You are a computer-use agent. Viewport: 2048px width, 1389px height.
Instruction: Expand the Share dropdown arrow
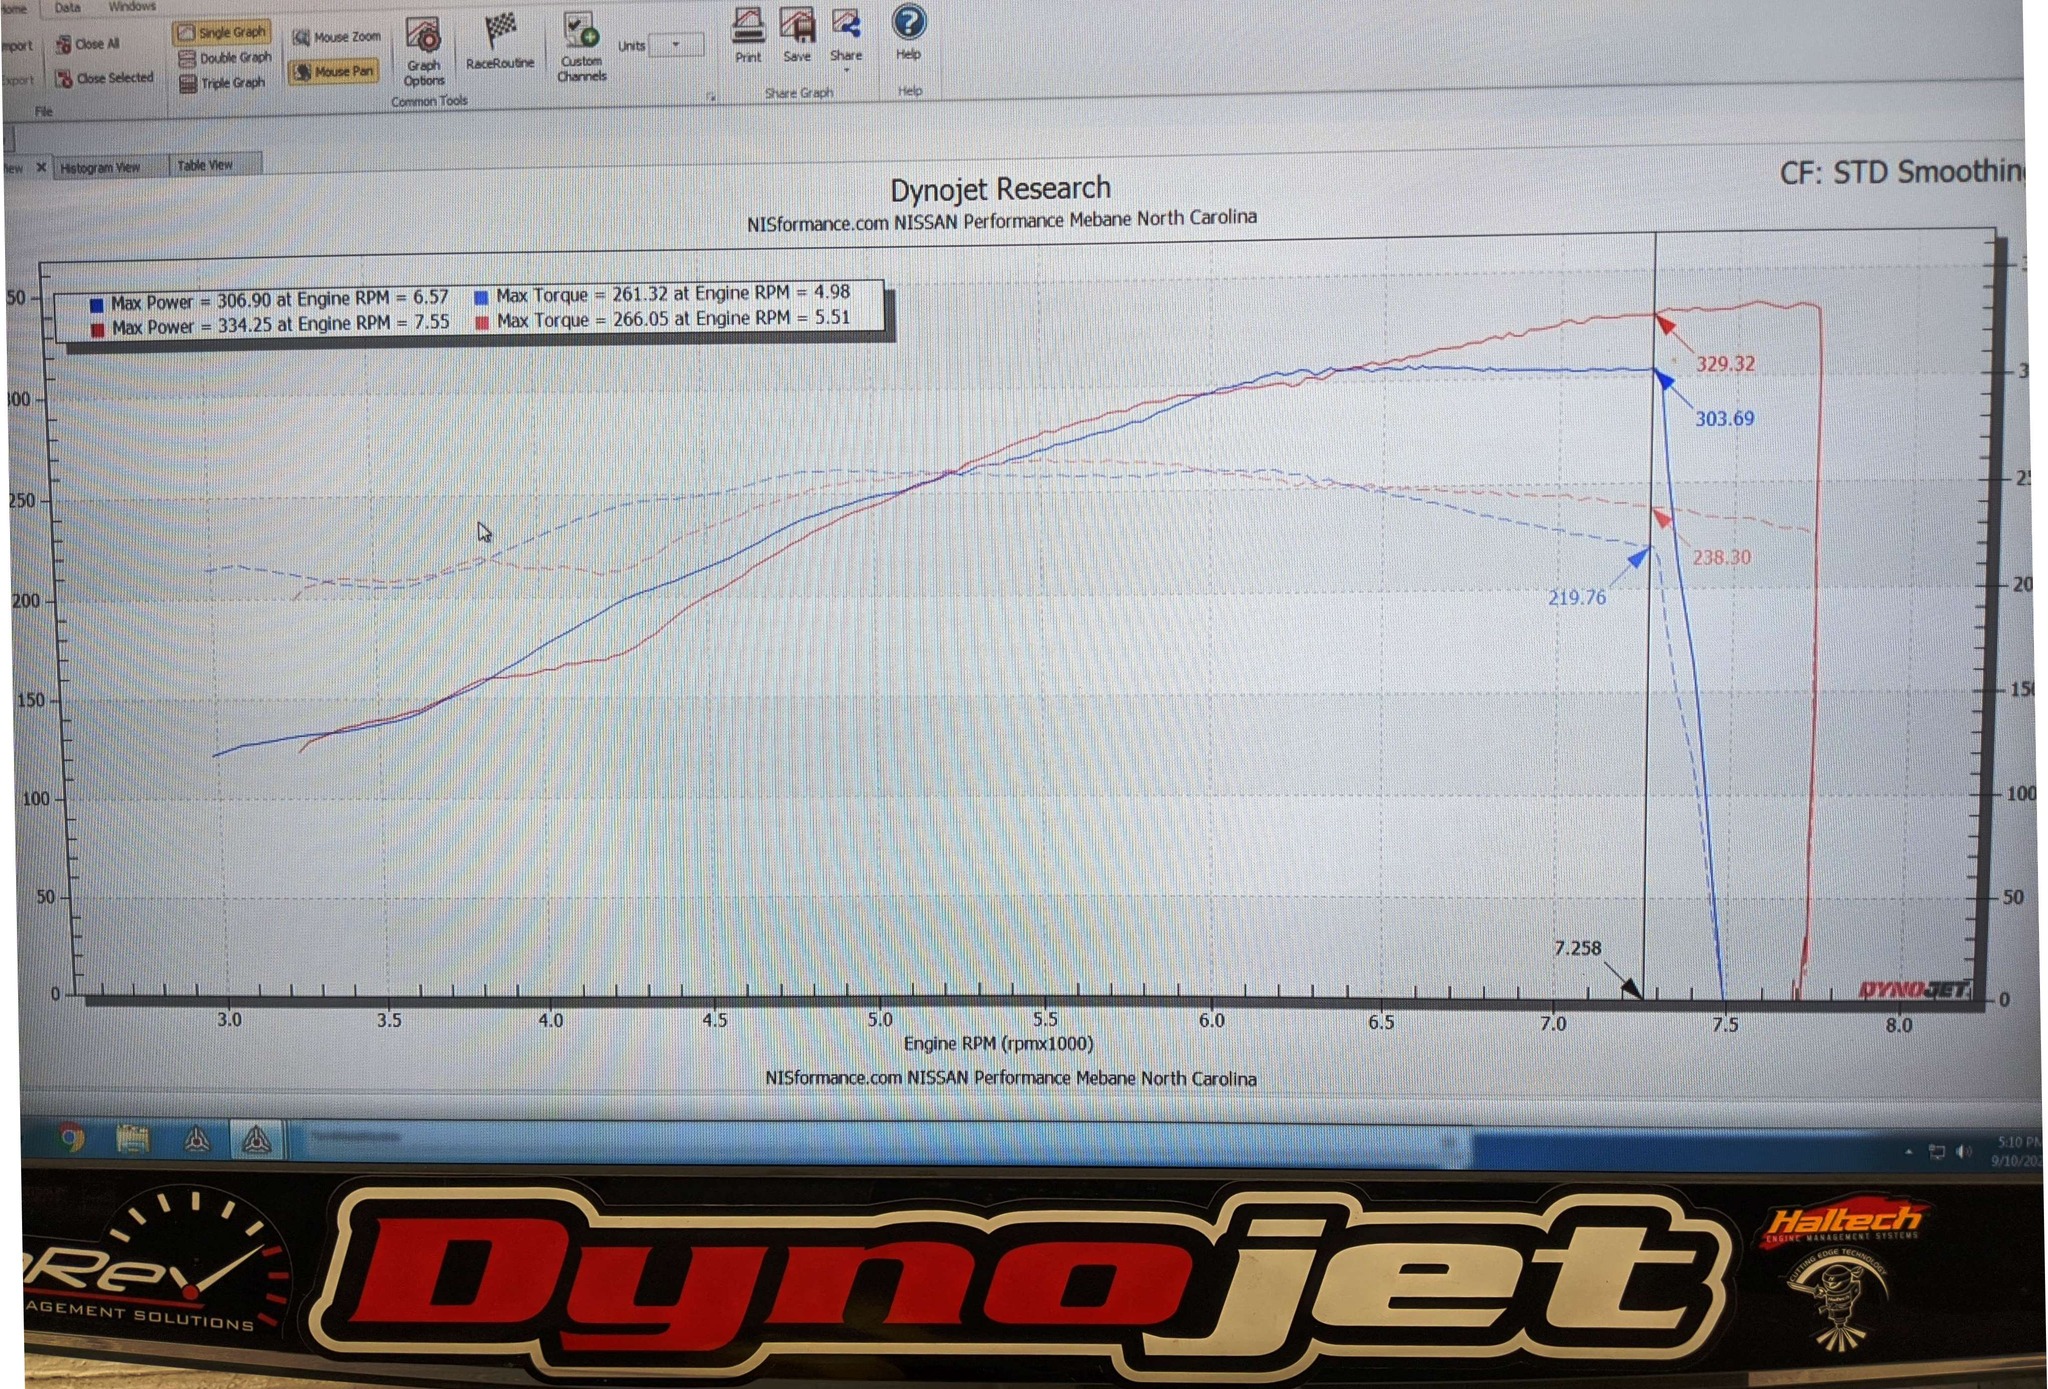click(x=846, y=70)
